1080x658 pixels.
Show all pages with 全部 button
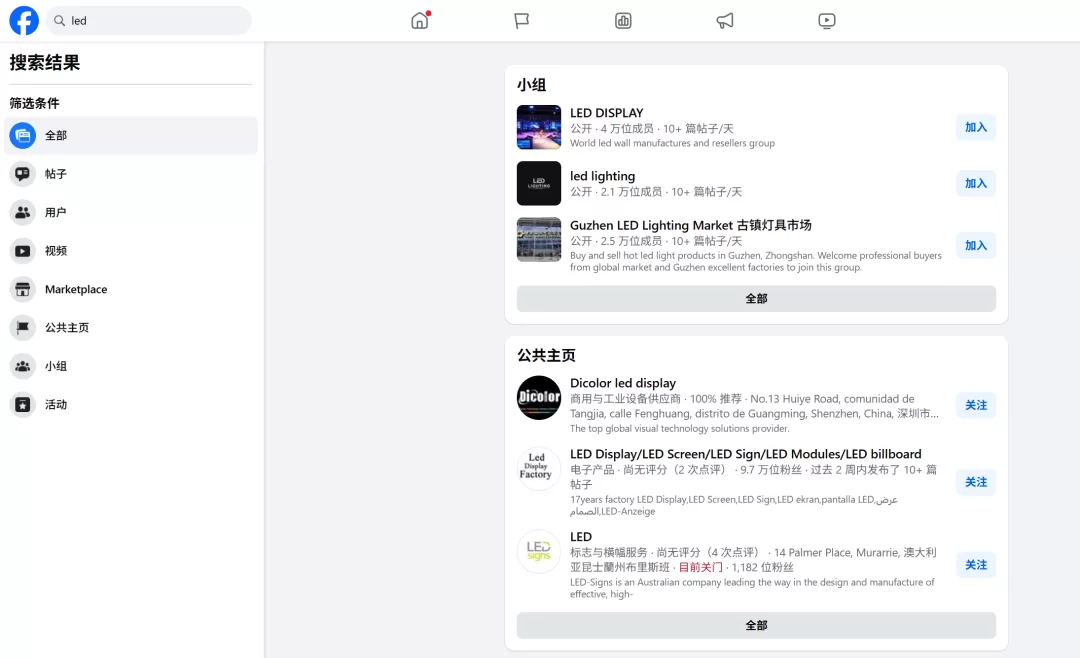click(x=756, y=625)
